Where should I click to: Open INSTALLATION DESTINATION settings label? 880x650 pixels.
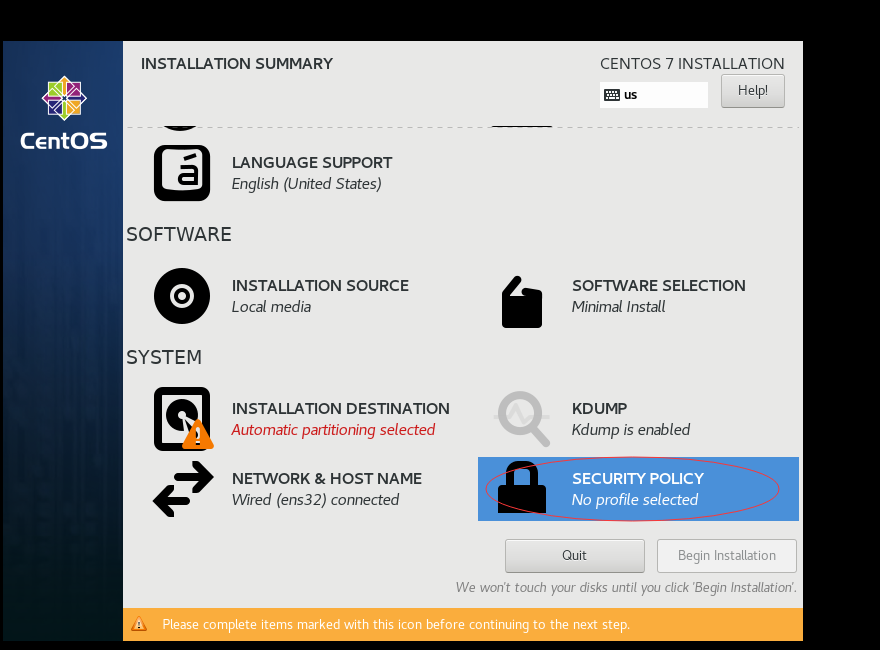point(341,409)
